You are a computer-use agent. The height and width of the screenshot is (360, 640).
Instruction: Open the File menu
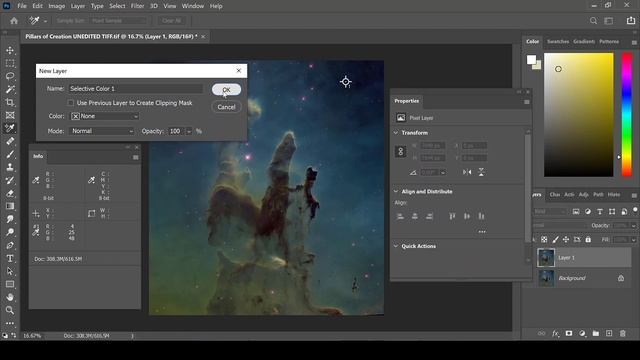[x=22, y=6]
